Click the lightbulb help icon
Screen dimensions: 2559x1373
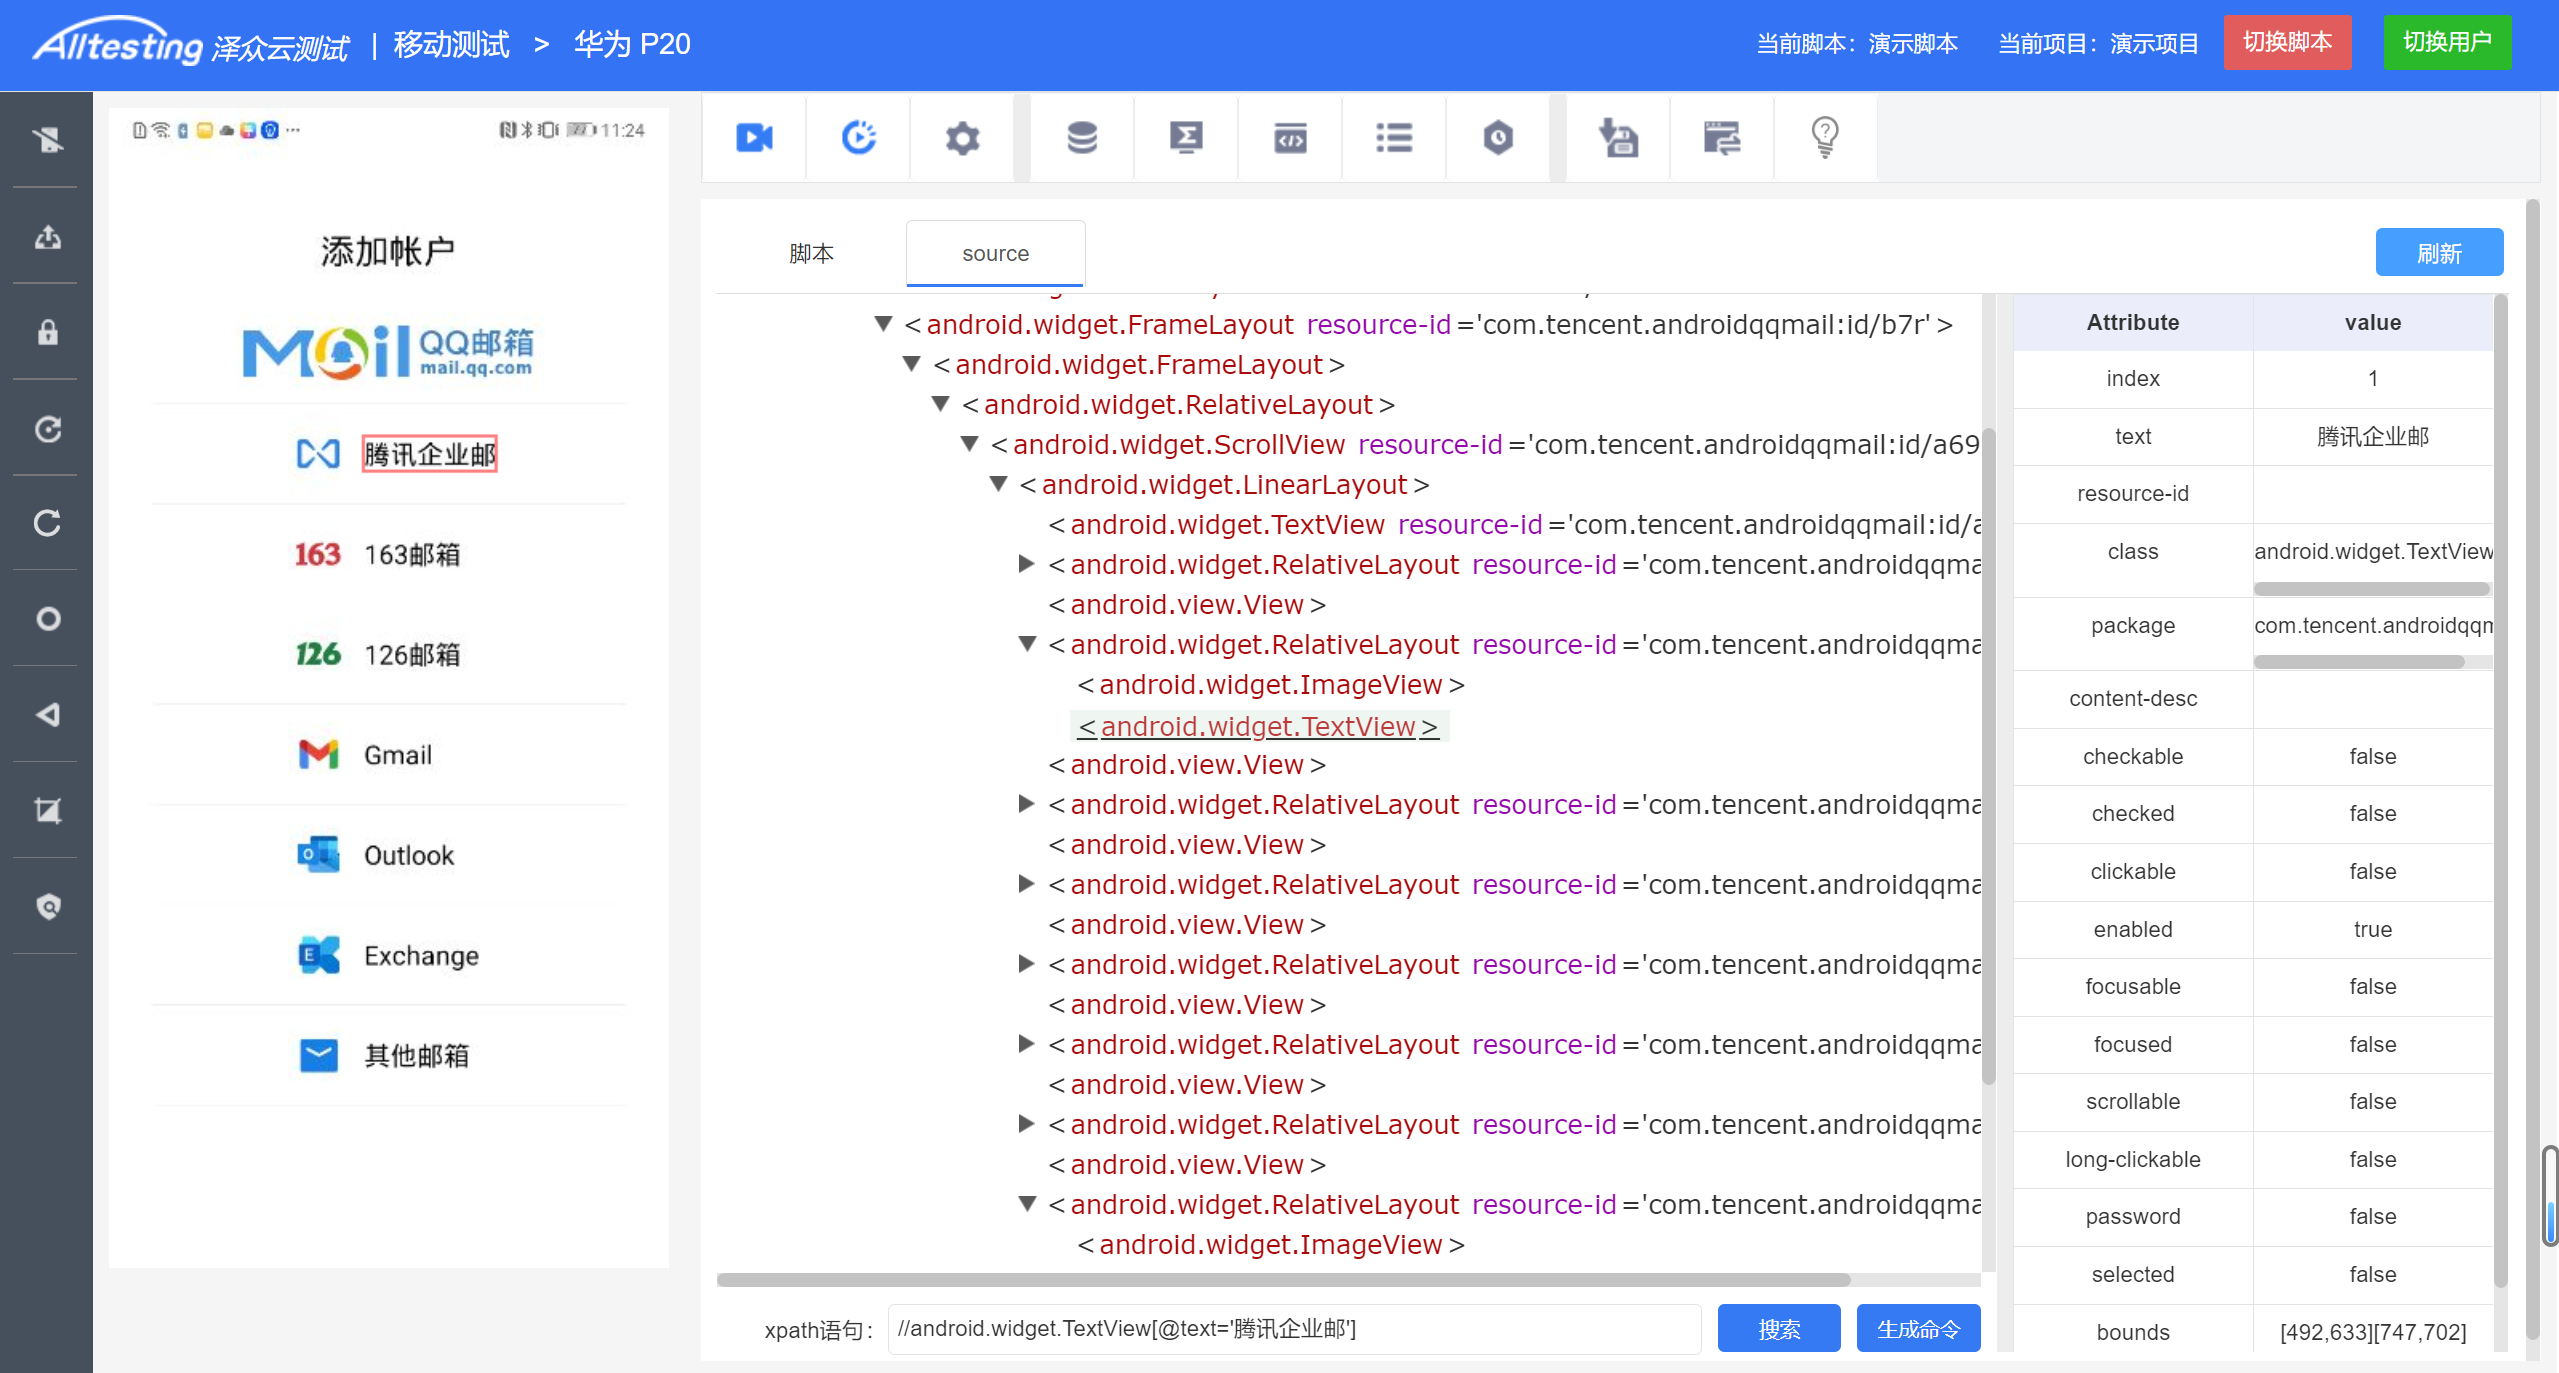coord(1825,137)
